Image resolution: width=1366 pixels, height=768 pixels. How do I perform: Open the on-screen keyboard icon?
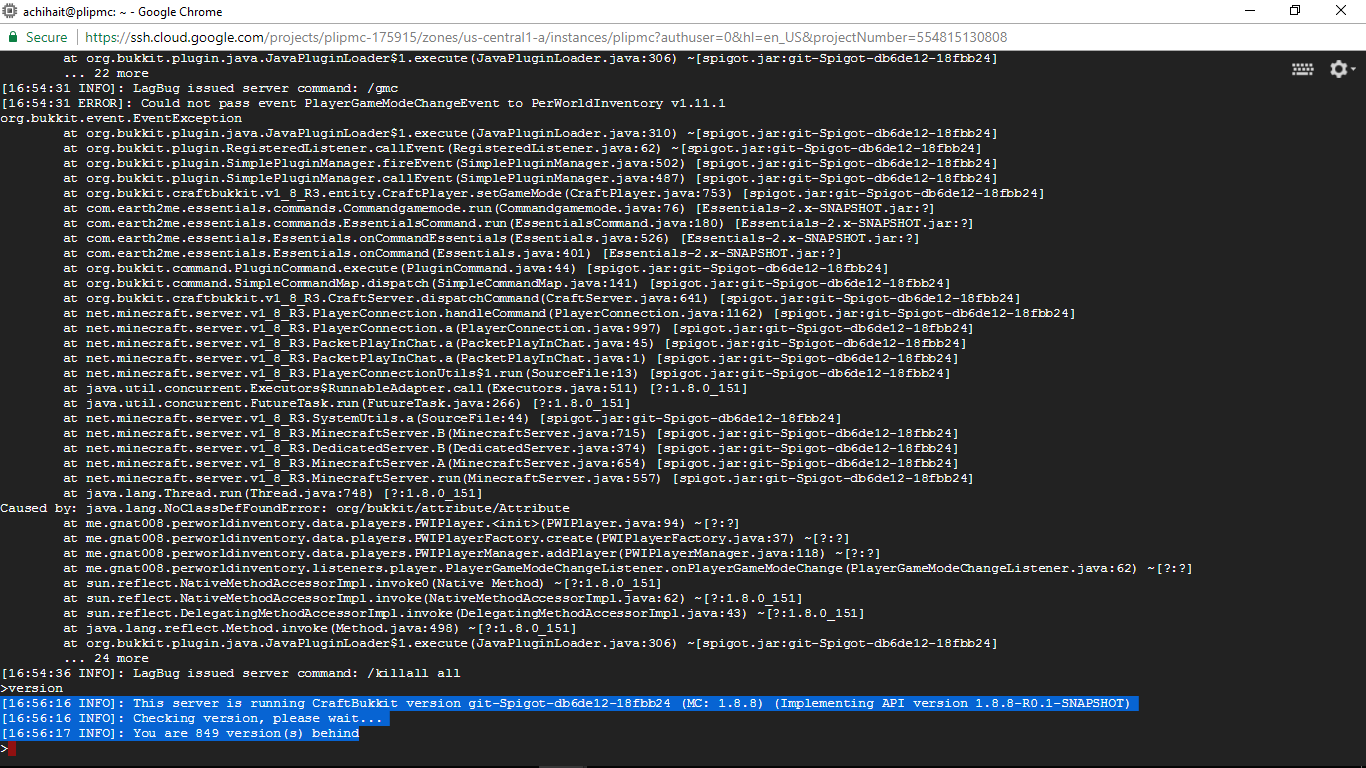(1302, 69)
